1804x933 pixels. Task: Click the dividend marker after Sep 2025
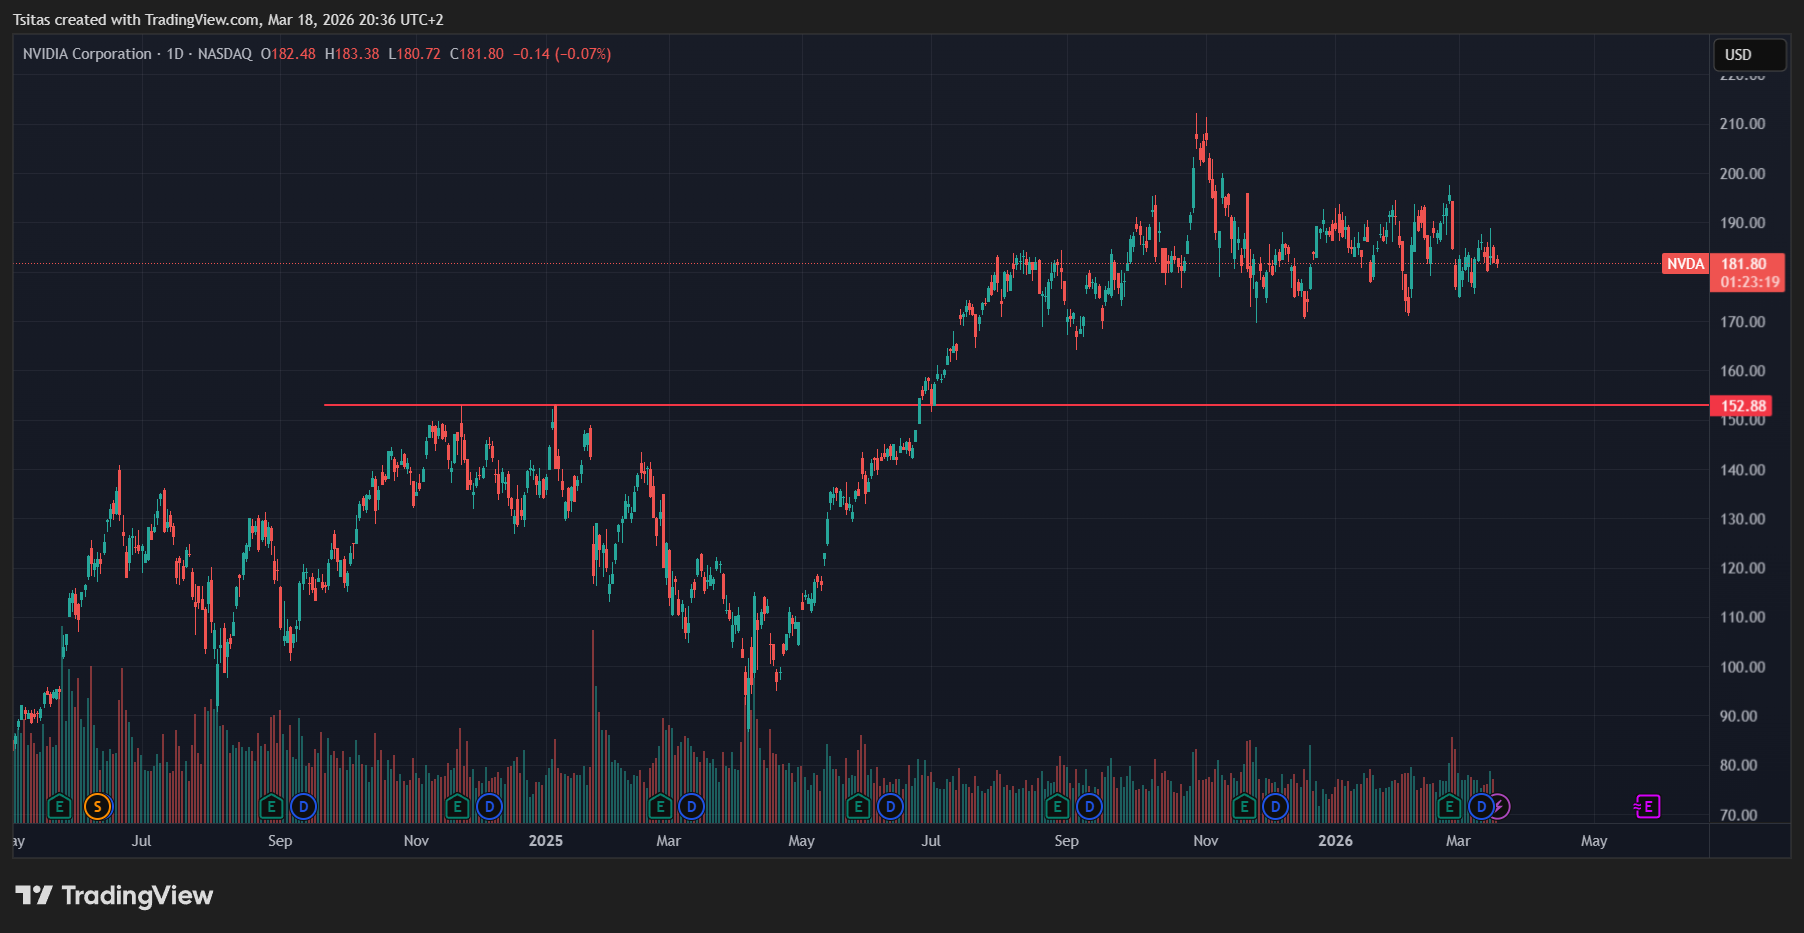click(x=1089, y=806)
